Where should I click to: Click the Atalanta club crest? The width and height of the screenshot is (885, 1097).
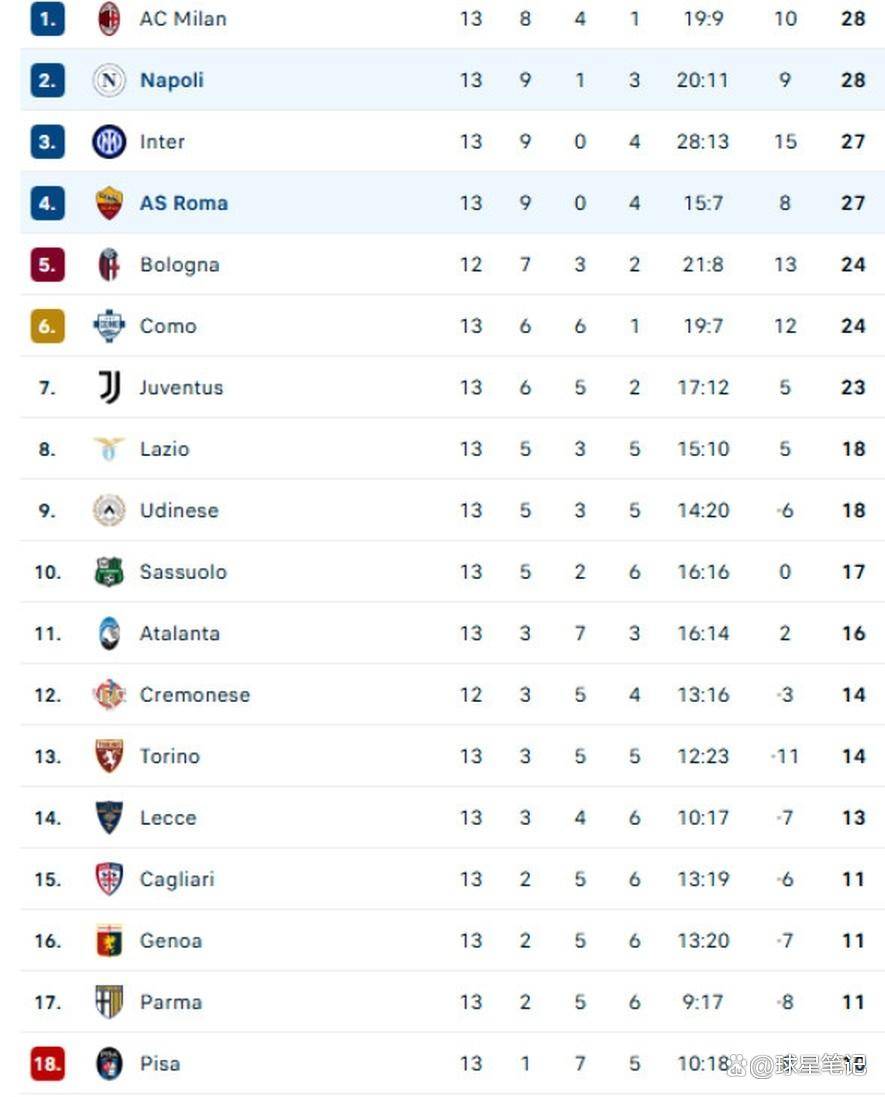(109, 633)
